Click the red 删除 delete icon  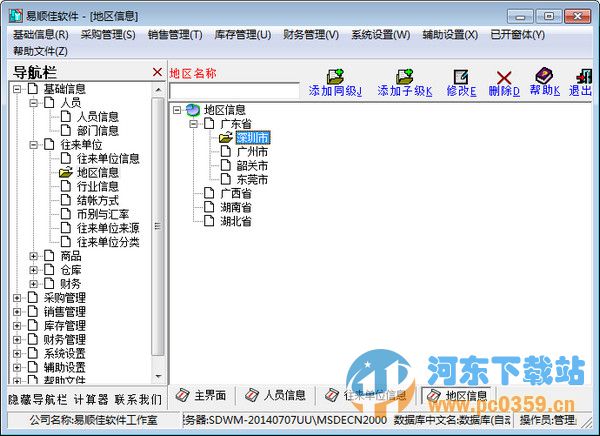pyautogui.click(x=504, y=77)
